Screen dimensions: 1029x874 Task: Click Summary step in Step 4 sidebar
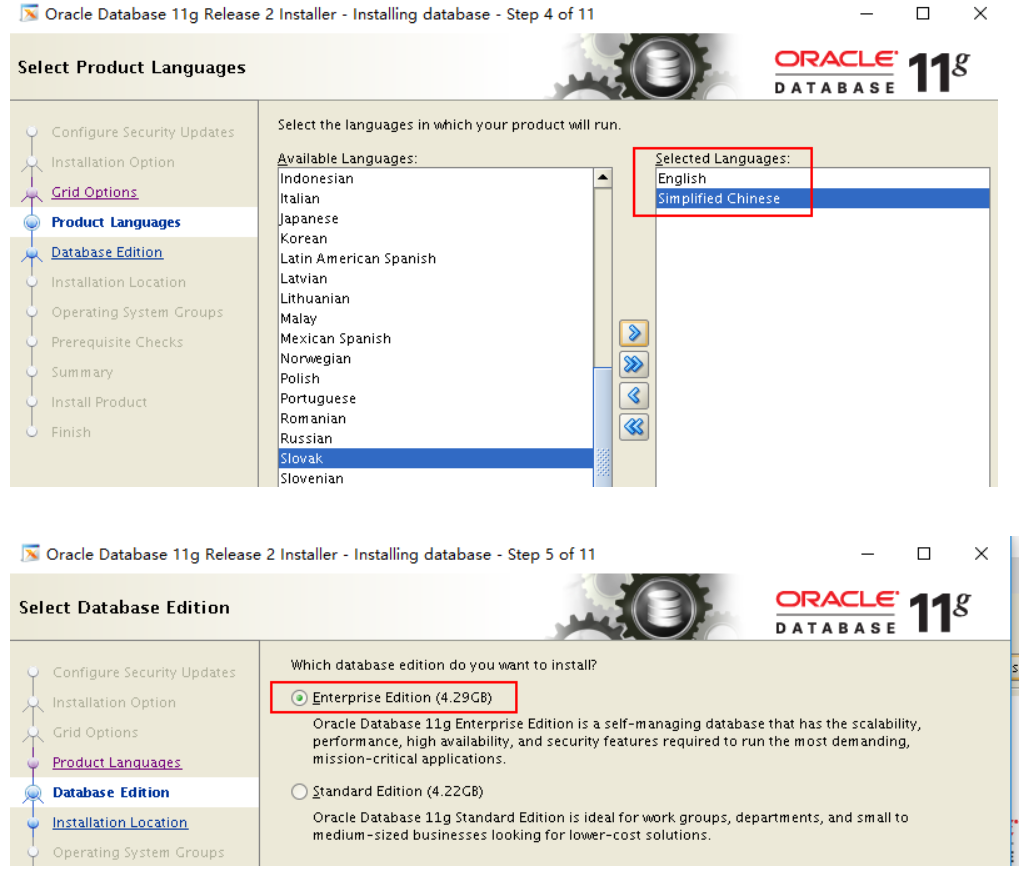tap(82, 372)
